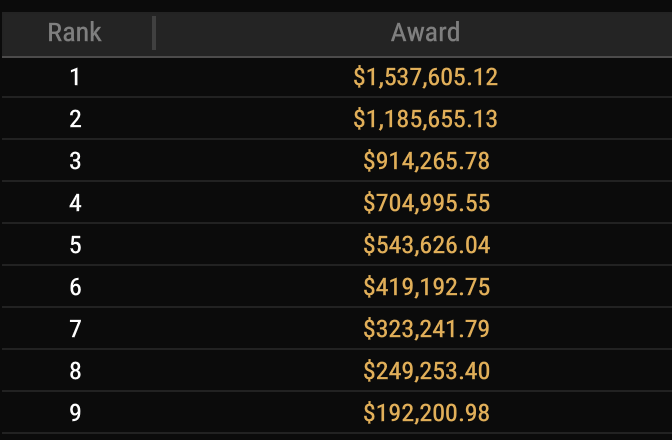Click the $543,626.04 award amount
Viewport: 672px width, 440px height.
coord(426,245)
